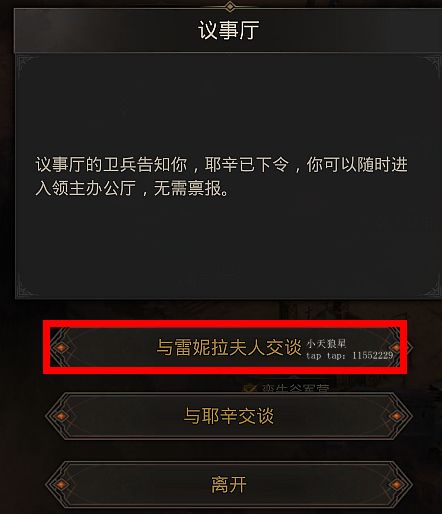Click the gold diamond ornament above title
The width and height of the screenshot is (442, 514).
[230, 6]
